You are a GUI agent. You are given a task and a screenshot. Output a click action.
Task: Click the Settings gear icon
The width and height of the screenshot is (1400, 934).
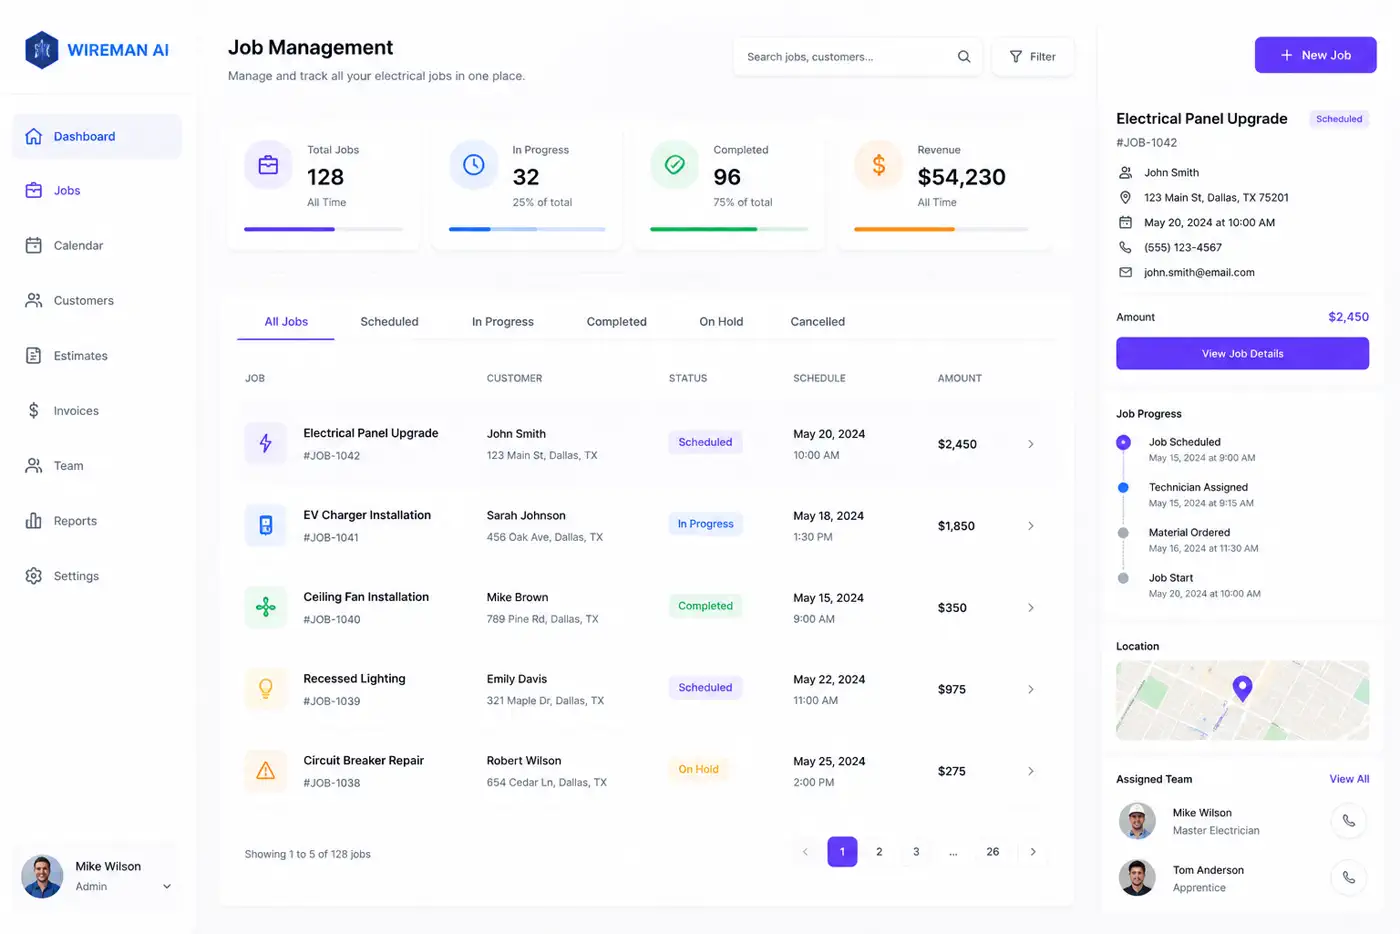point(34,576)
